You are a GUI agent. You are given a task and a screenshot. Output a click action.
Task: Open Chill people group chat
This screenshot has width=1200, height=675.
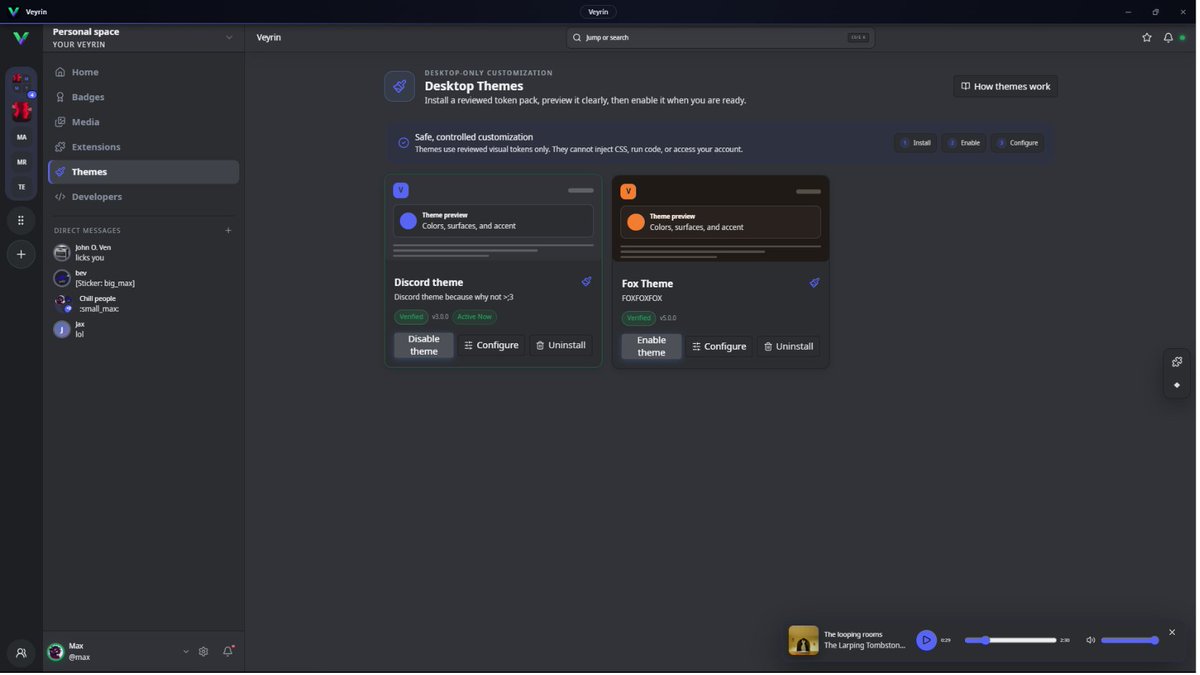click(143, 304)
